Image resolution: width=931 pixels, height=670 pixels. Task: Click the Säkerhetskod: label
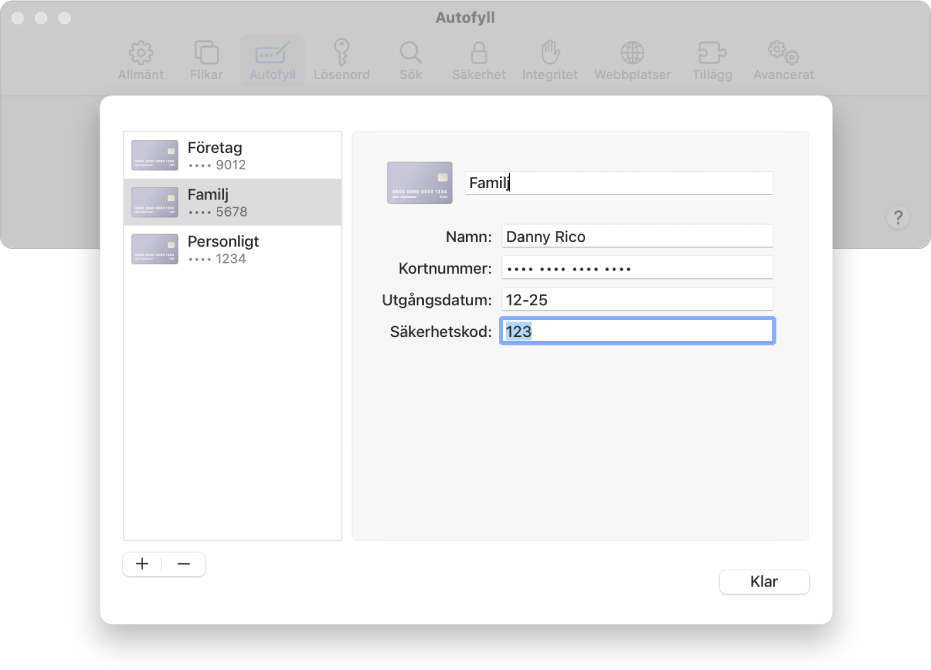point(441,331)
